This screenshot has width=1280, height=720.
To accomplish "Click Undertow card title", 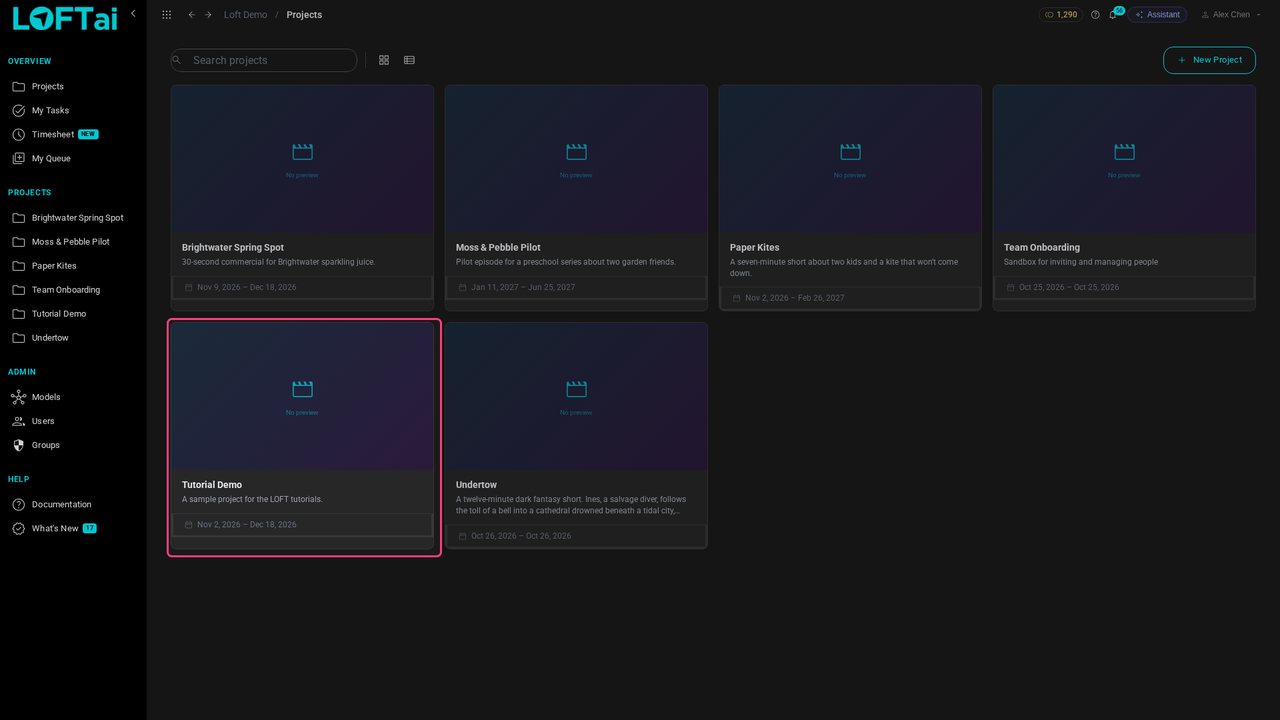I will (x=476, y=485).
